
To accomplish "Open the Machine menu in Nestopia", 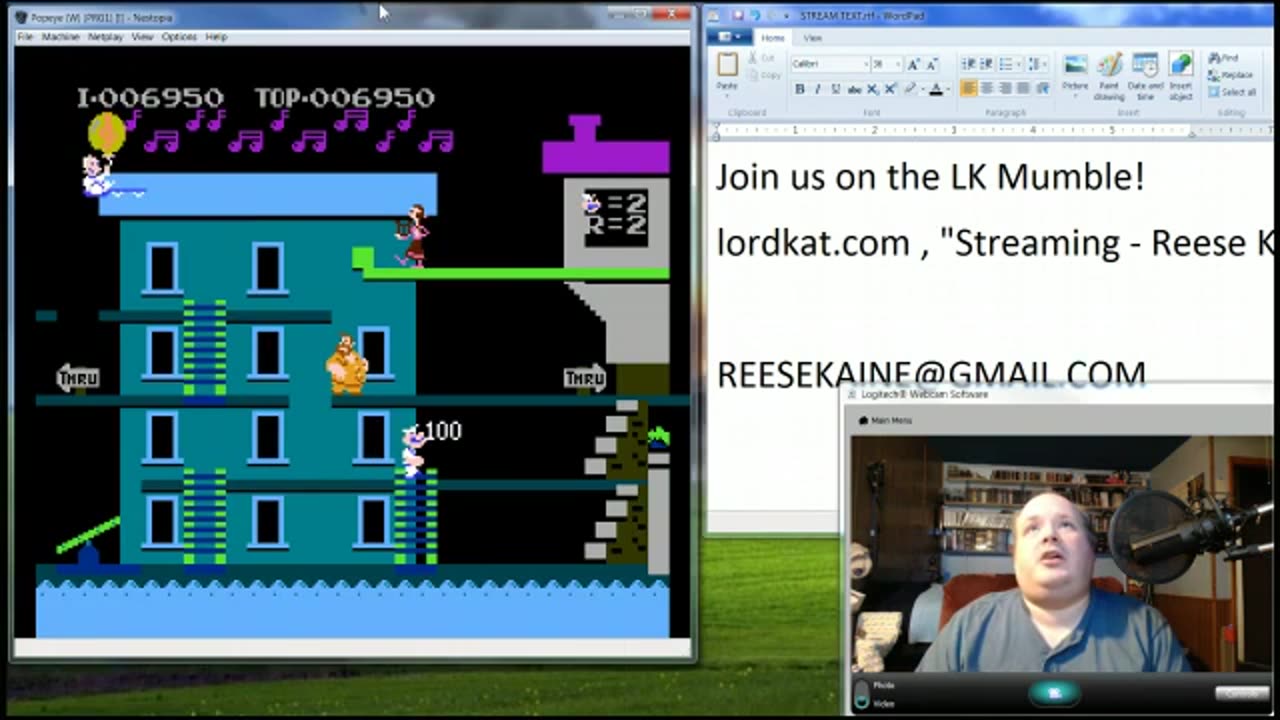I will click(60, 37).
